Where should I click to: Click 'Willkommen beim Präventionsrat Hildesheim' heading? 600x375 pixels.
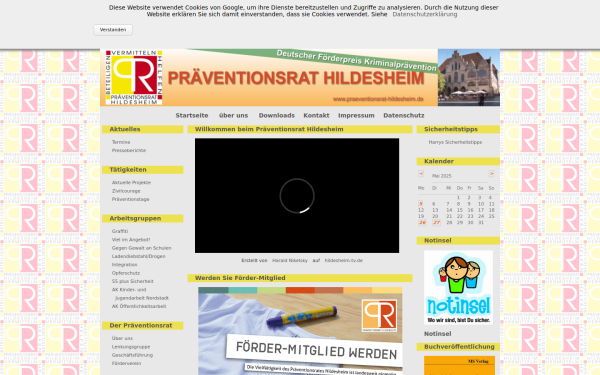pyautogui.click(x=269, y=129)
